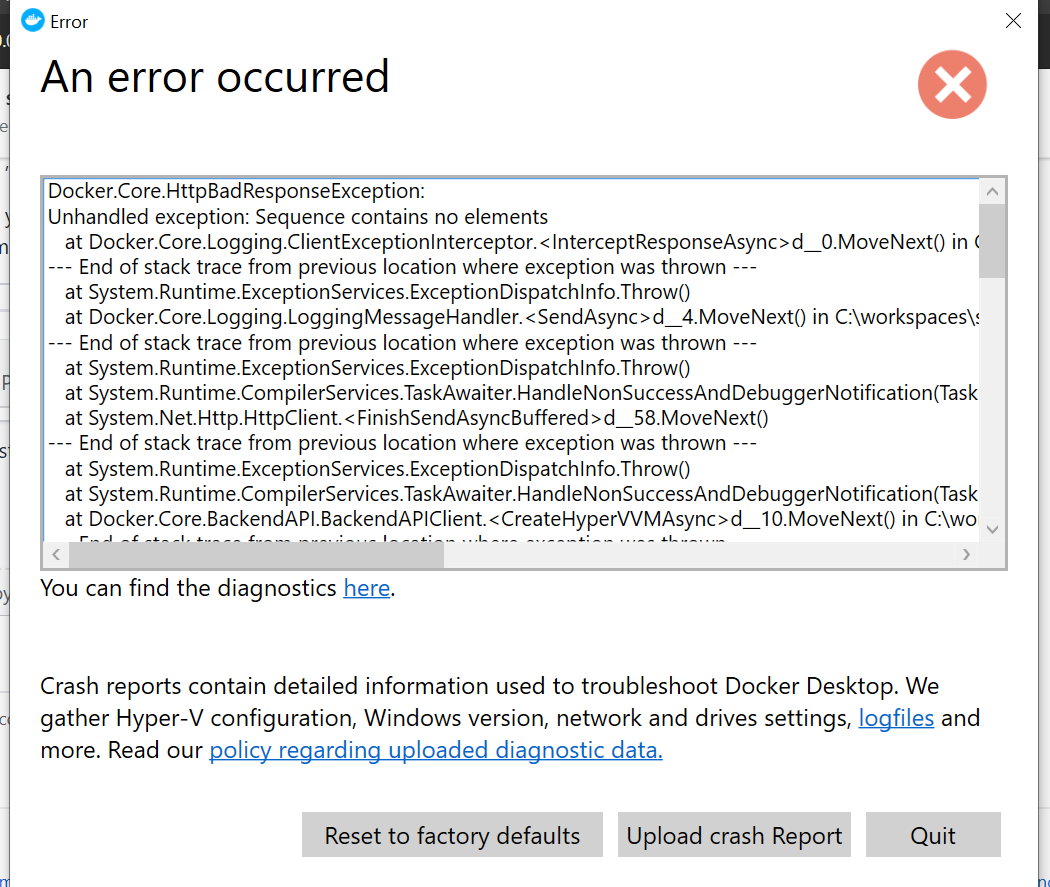1050x887 pixels.
Task: Click the white X inside the red circle
Action: pyautogui.click(x=952, y=84)
